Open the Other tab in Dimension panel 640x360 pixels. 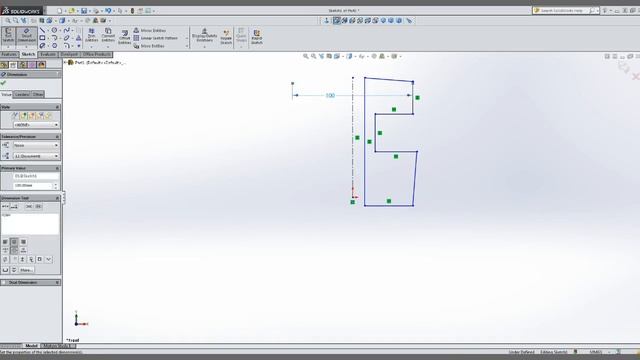click(x=38, y=94)
